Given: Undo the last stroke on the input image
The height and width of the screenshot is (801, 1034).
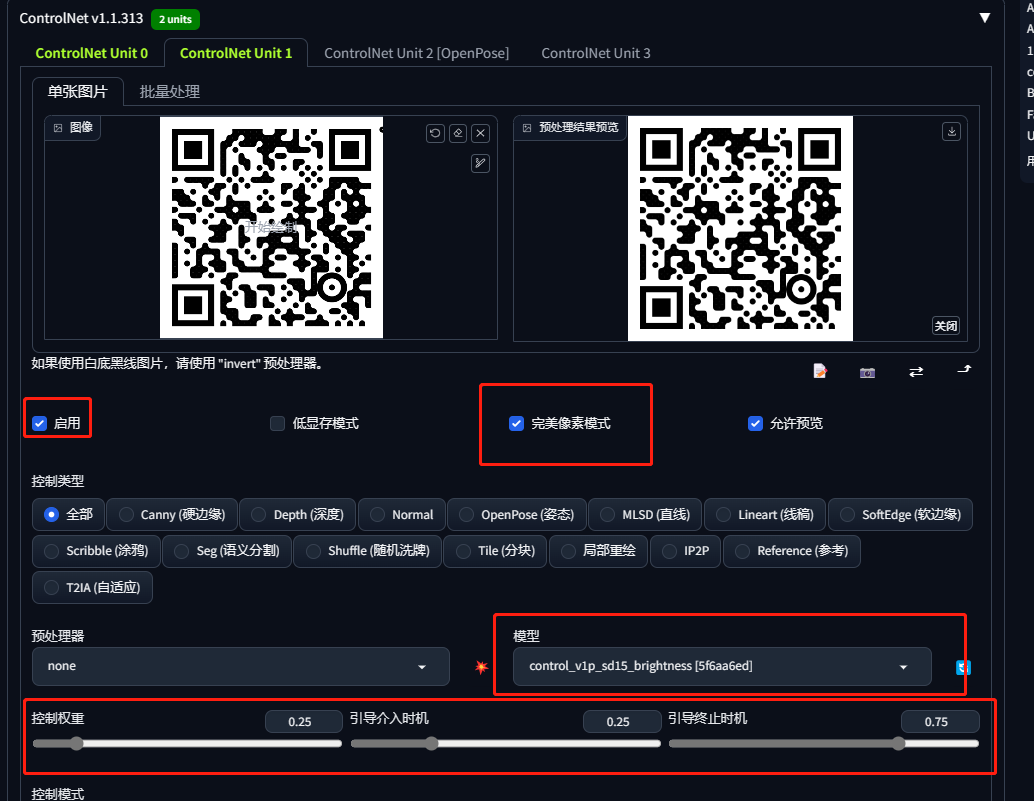Looking at the screenshot, I should click(x=435, y=133).
